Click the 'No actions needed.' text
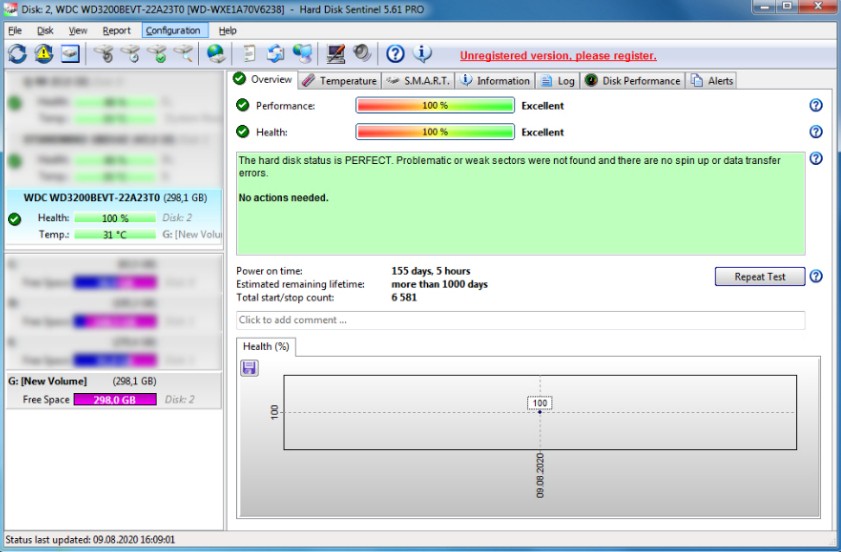The image size is (841, 552). tap(283, 198)
